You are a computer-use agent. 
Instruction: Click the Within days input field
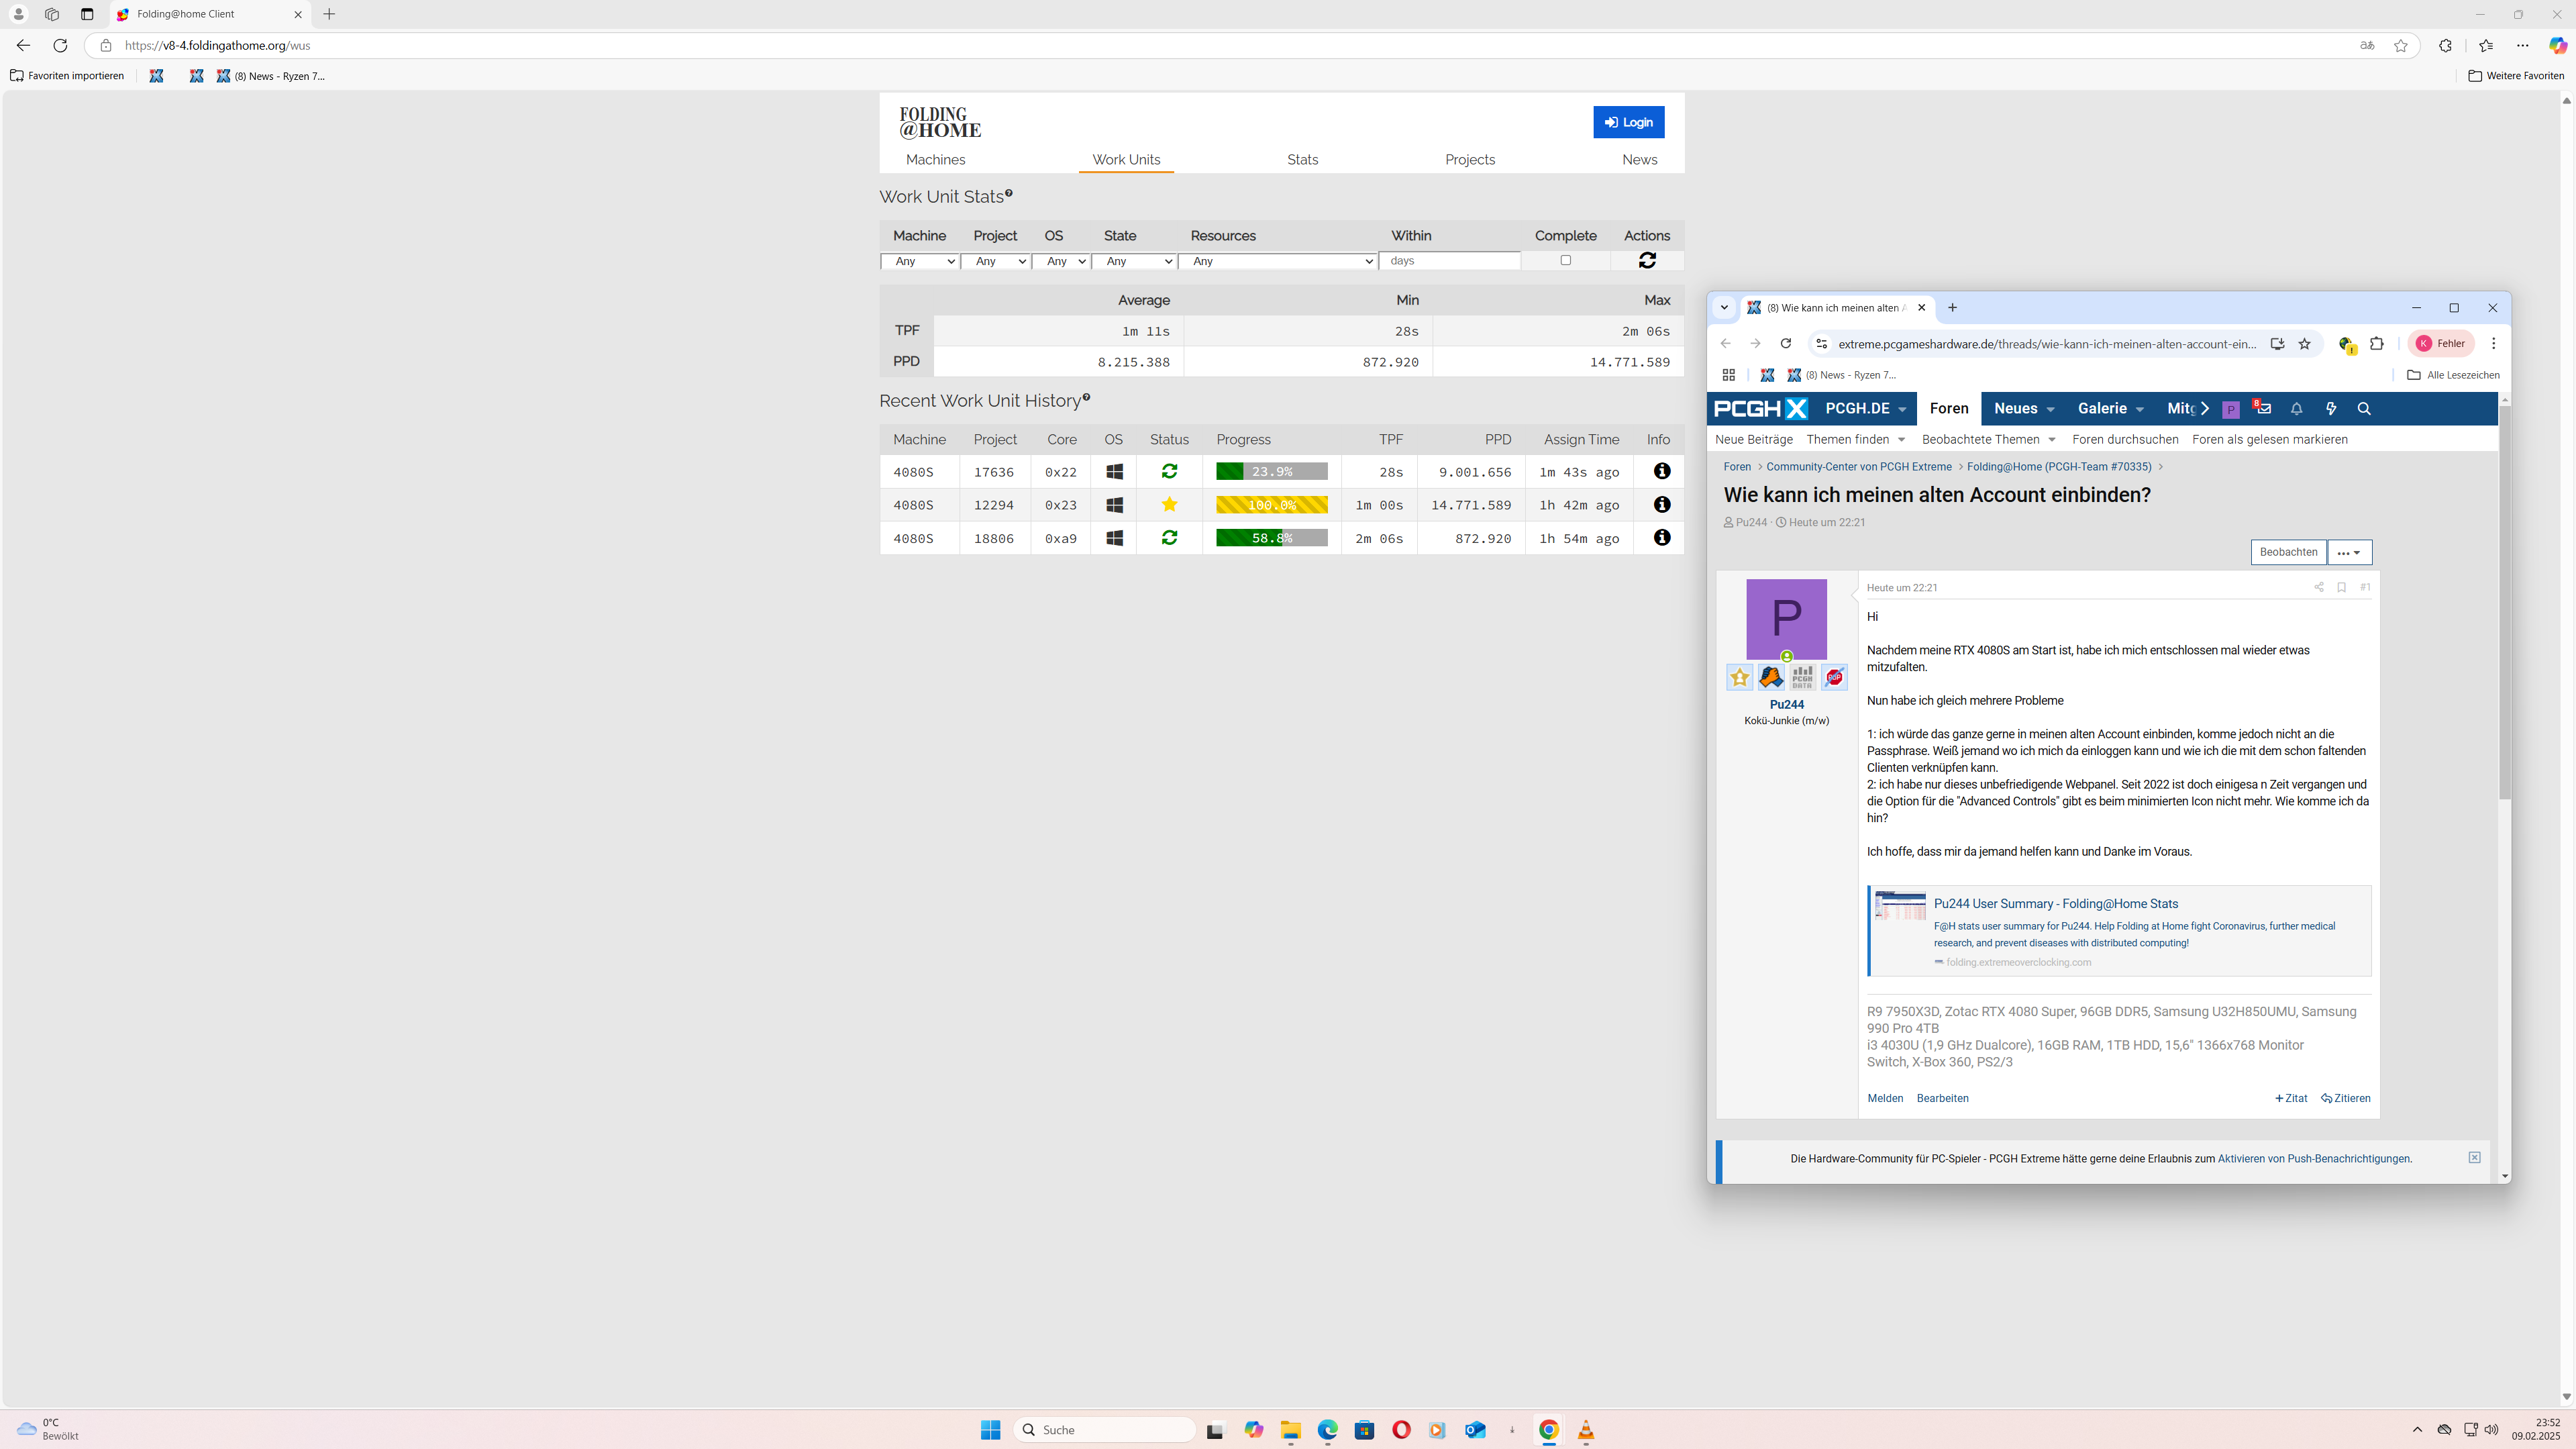coord(1449,261)
